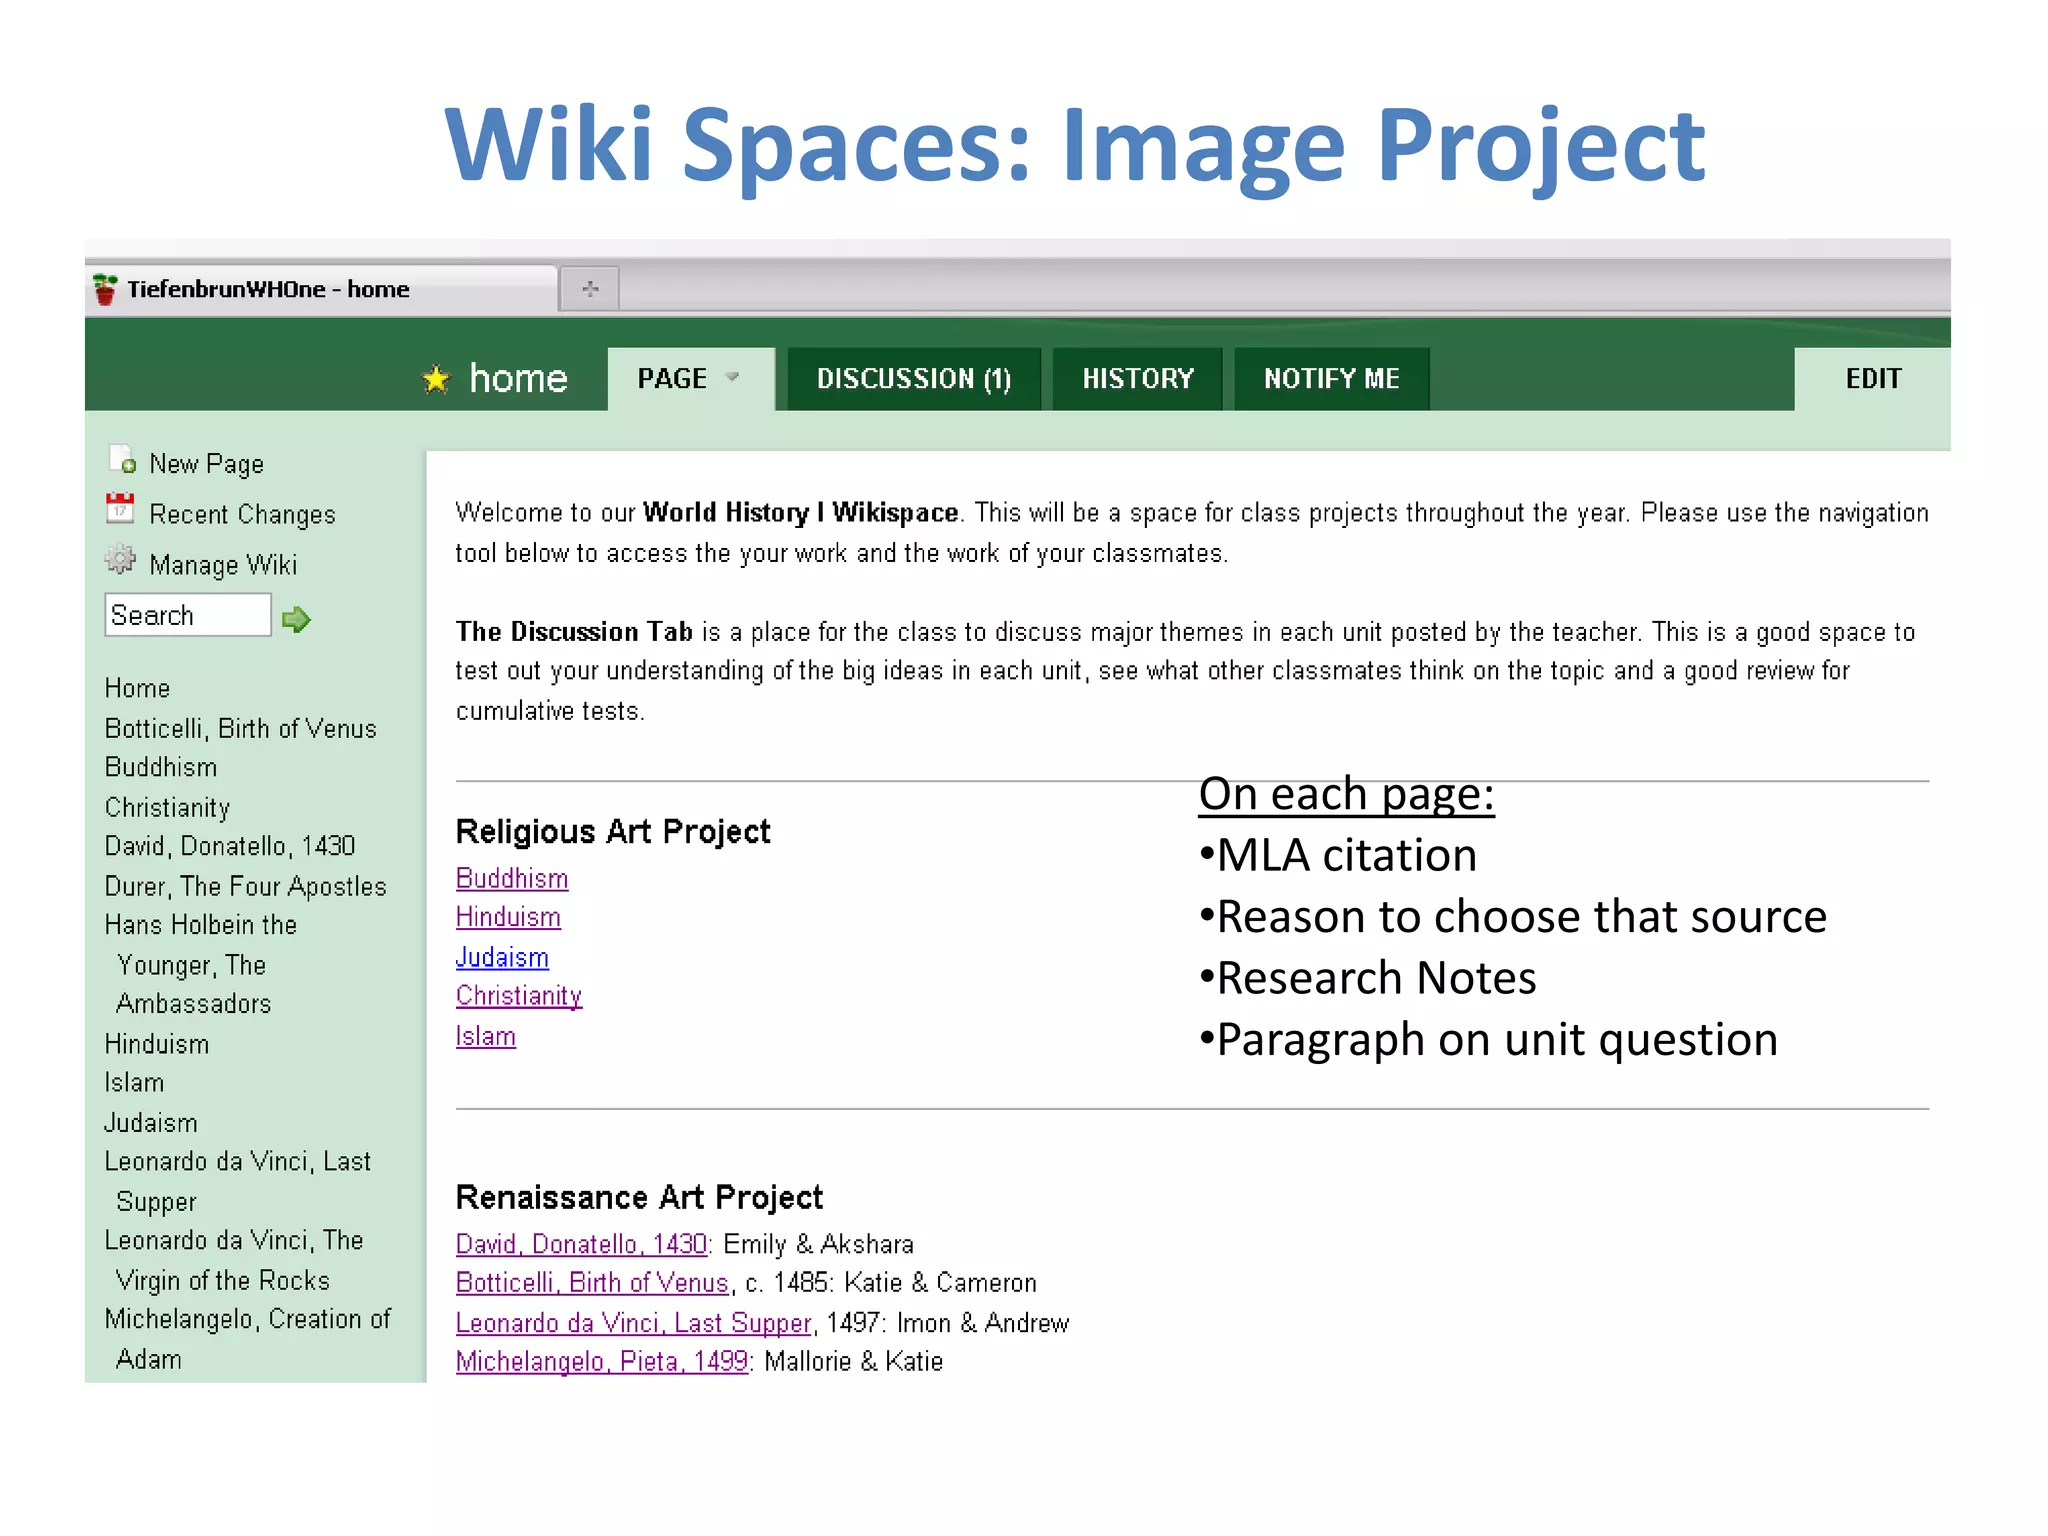The height and width of the screenshot is (1536, 2048).
Task: Click the Buddhism link under Religious Art Project
Action: (x=512, y=878)
